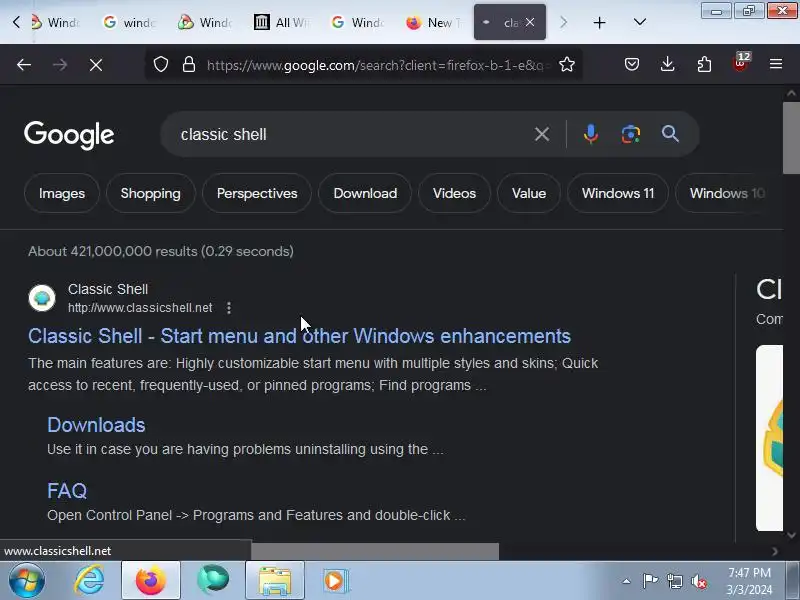Click the magnifying glass search button
This screenshot has height=600, width=800.
pyautogui.click(x=670, y=134)
